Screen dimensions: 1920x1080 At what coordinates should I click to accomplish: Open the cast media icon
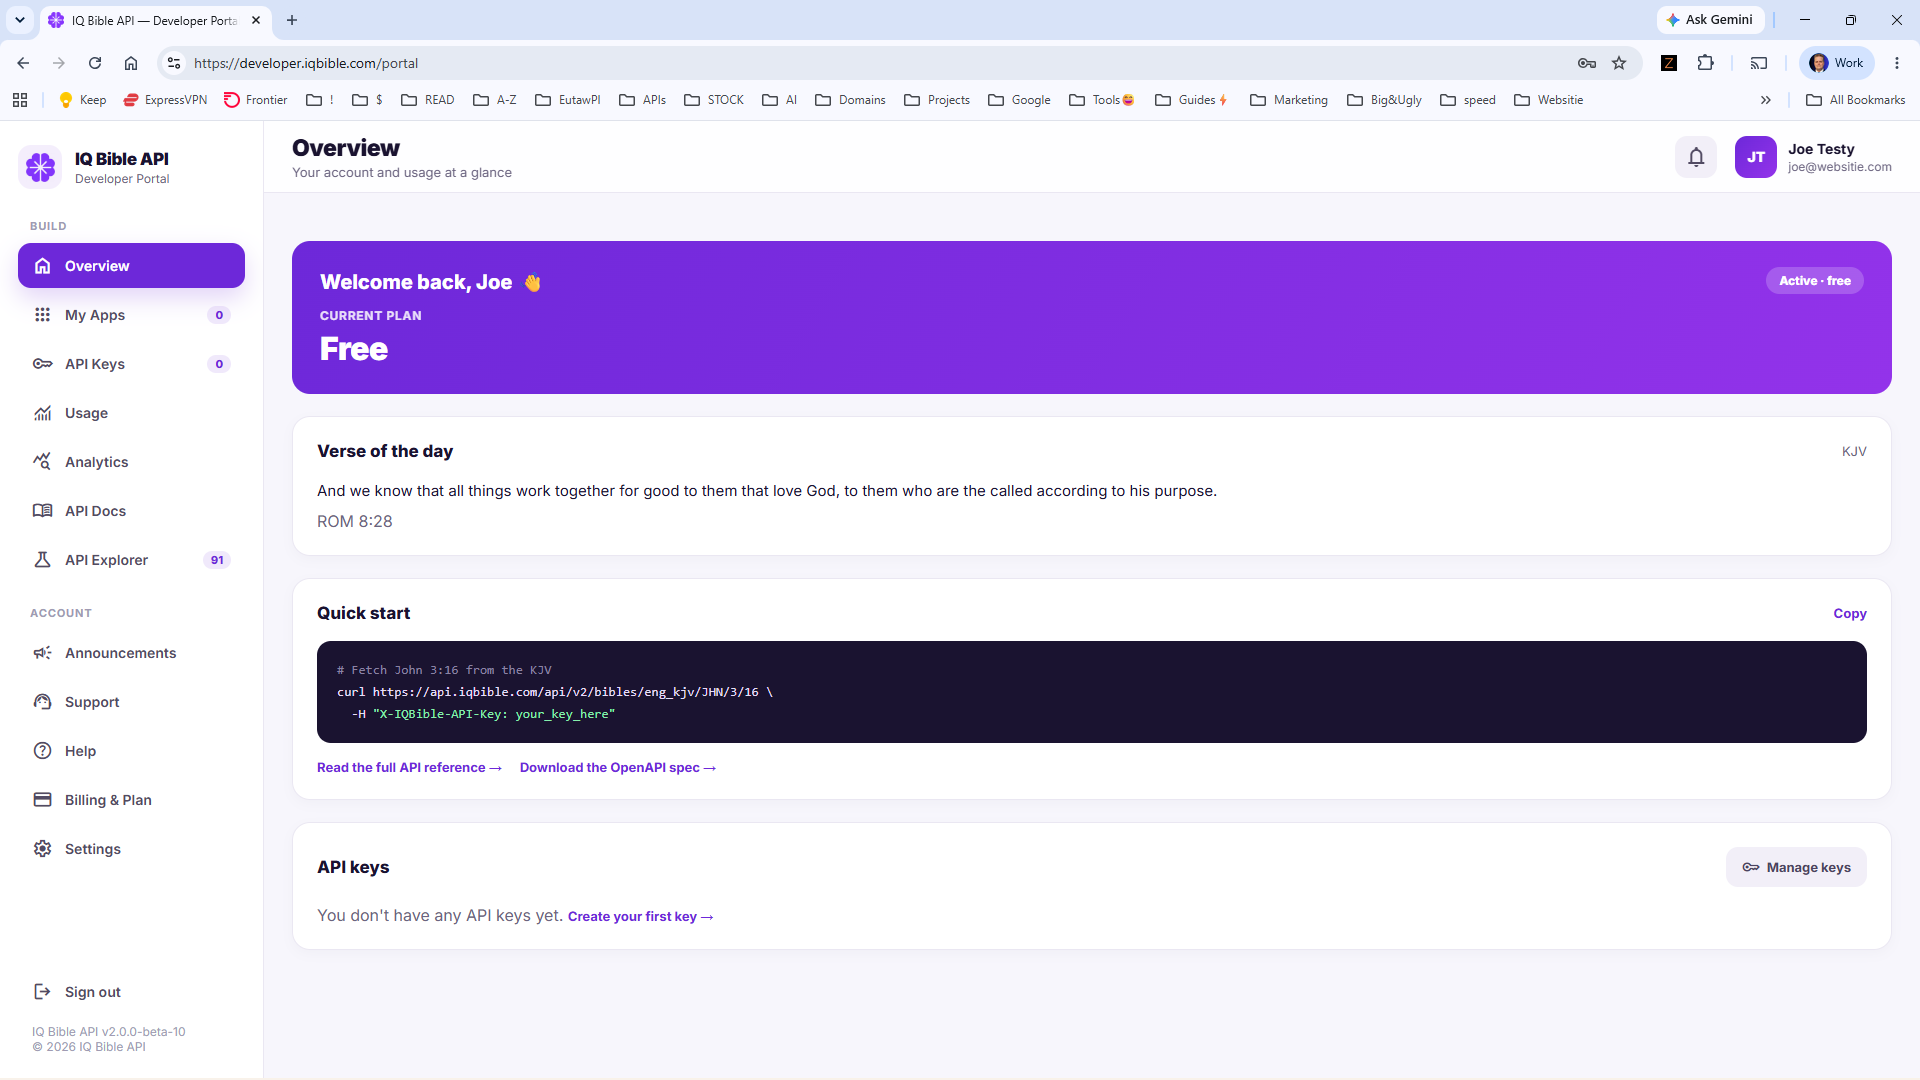pyautogui.click(x=1759, y=63)
